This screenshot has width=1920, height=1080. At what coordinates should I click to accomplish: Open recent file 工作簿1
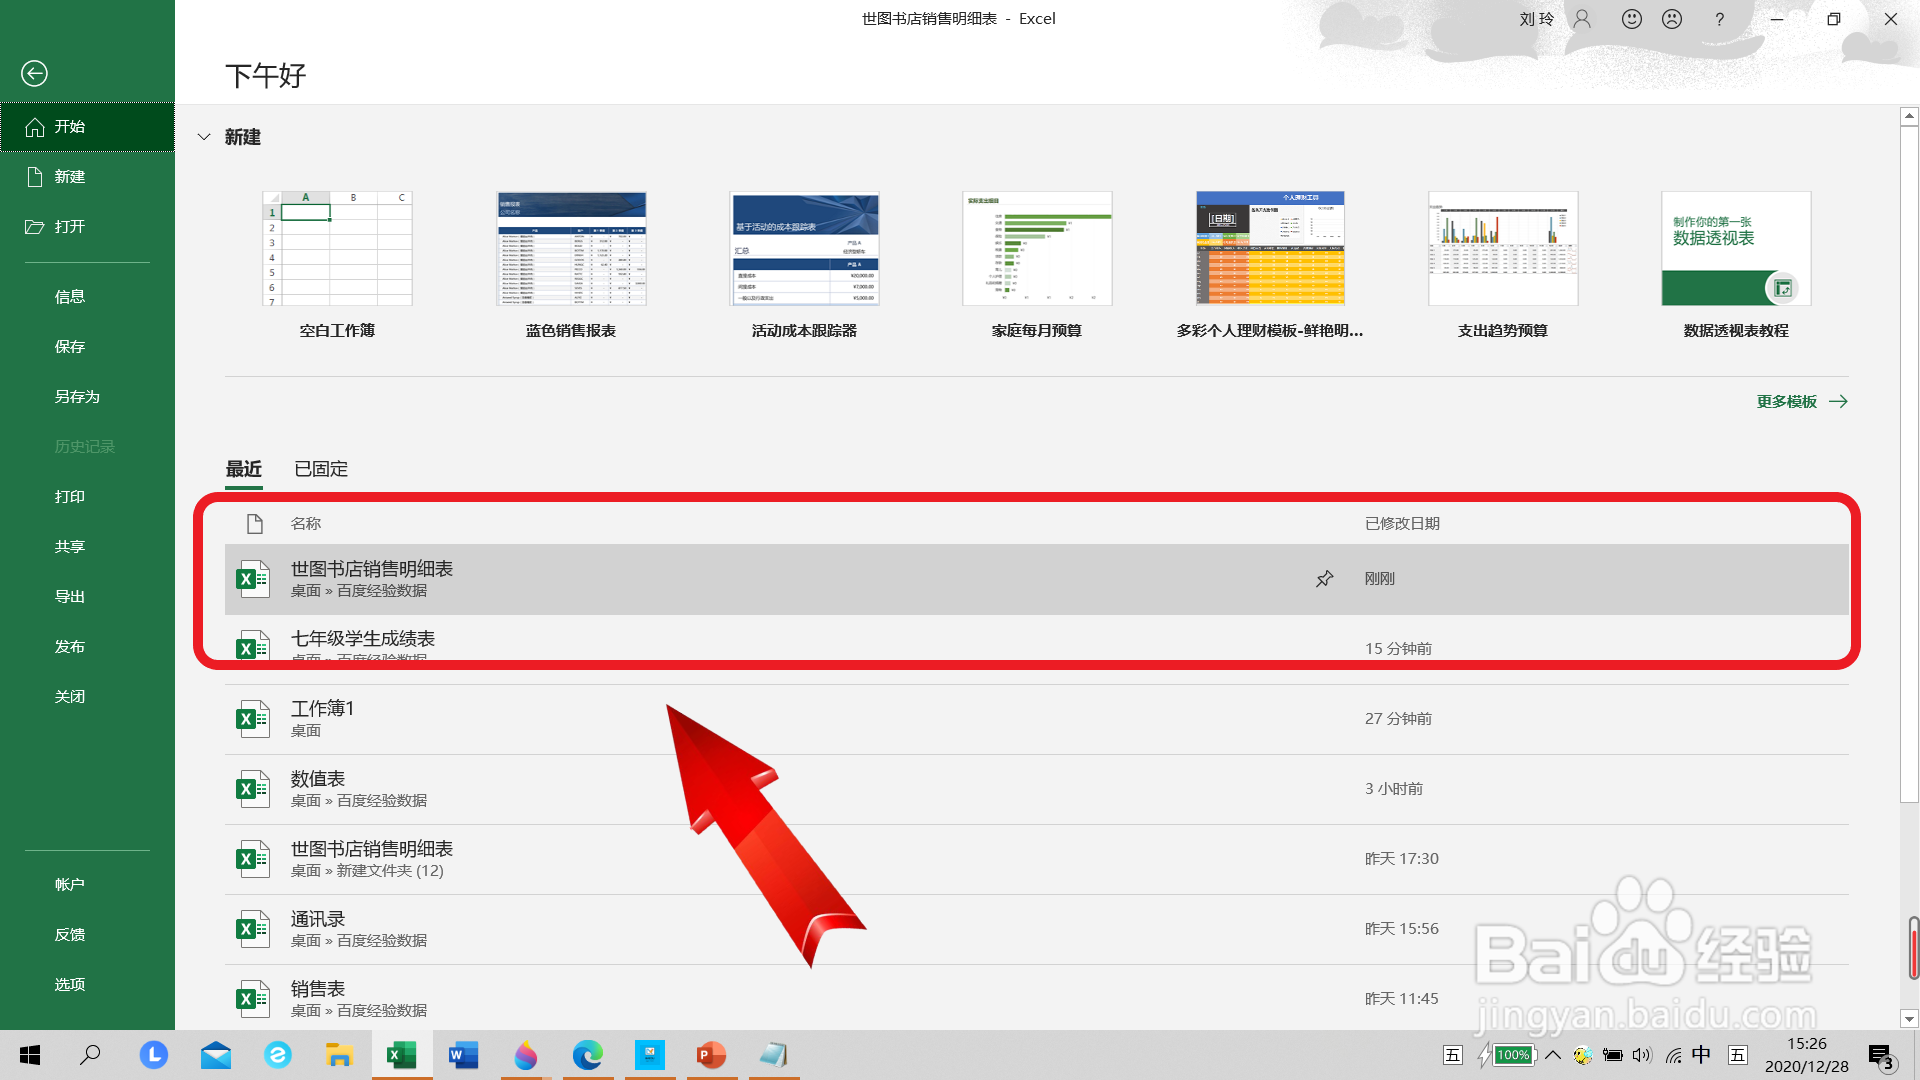click(x=1037, y=719)
